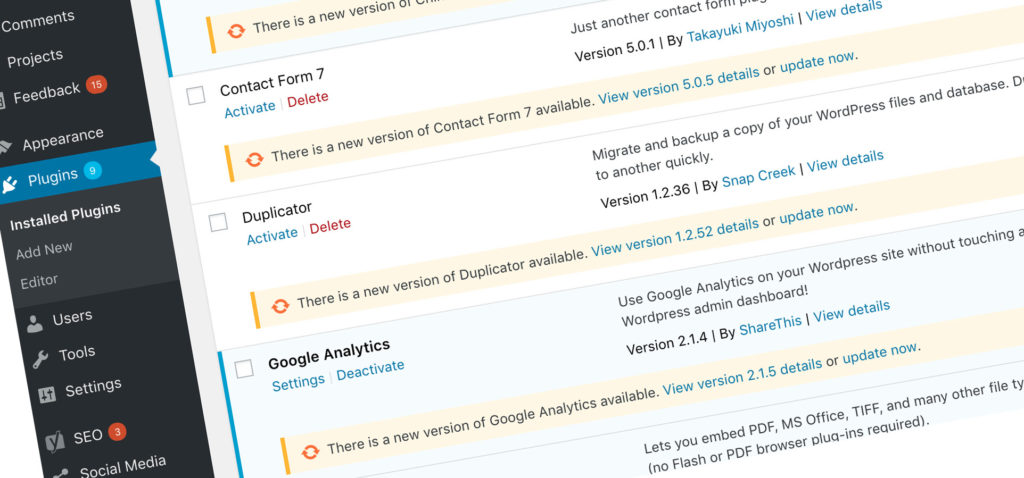Click the Plugins plug icon

click(x=9, y=185)
